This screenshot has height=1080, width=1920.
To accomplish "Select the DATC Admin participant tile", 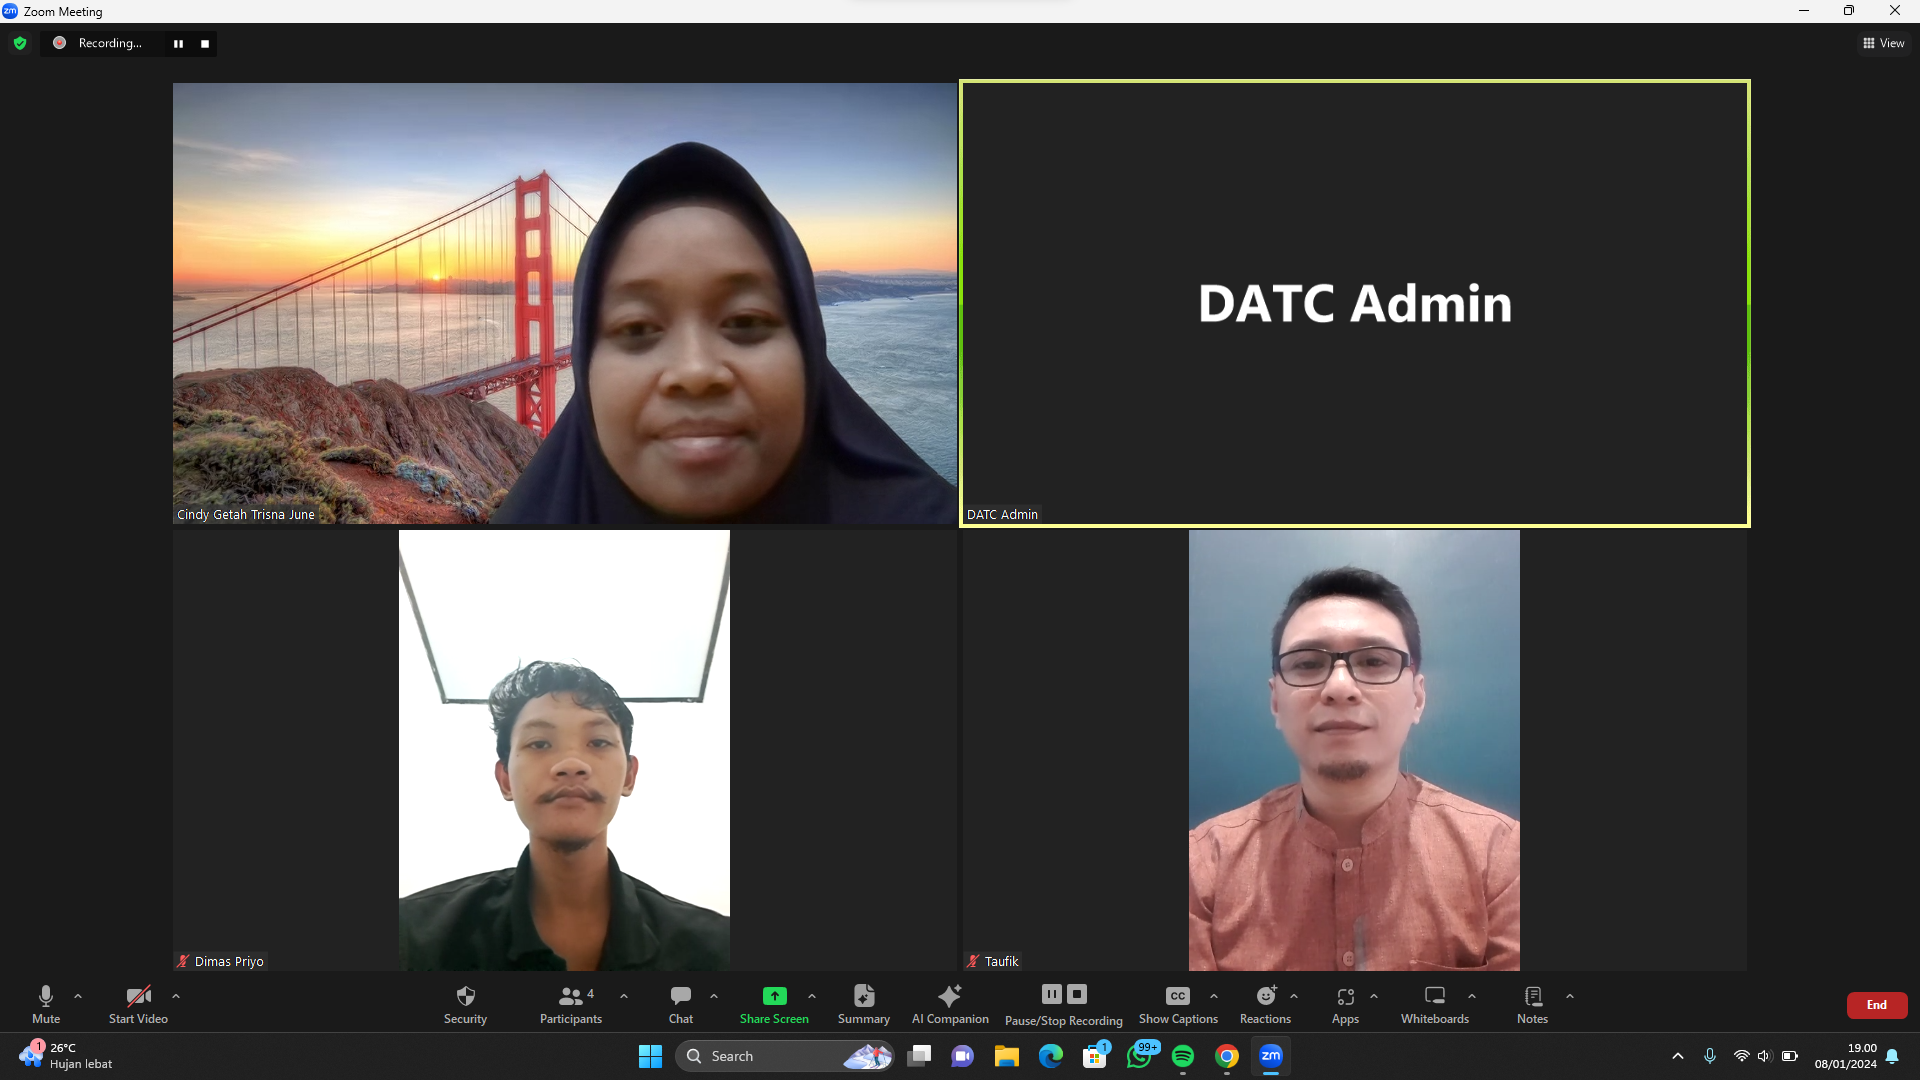I will pyautogui.click(x=1354, y=303).
